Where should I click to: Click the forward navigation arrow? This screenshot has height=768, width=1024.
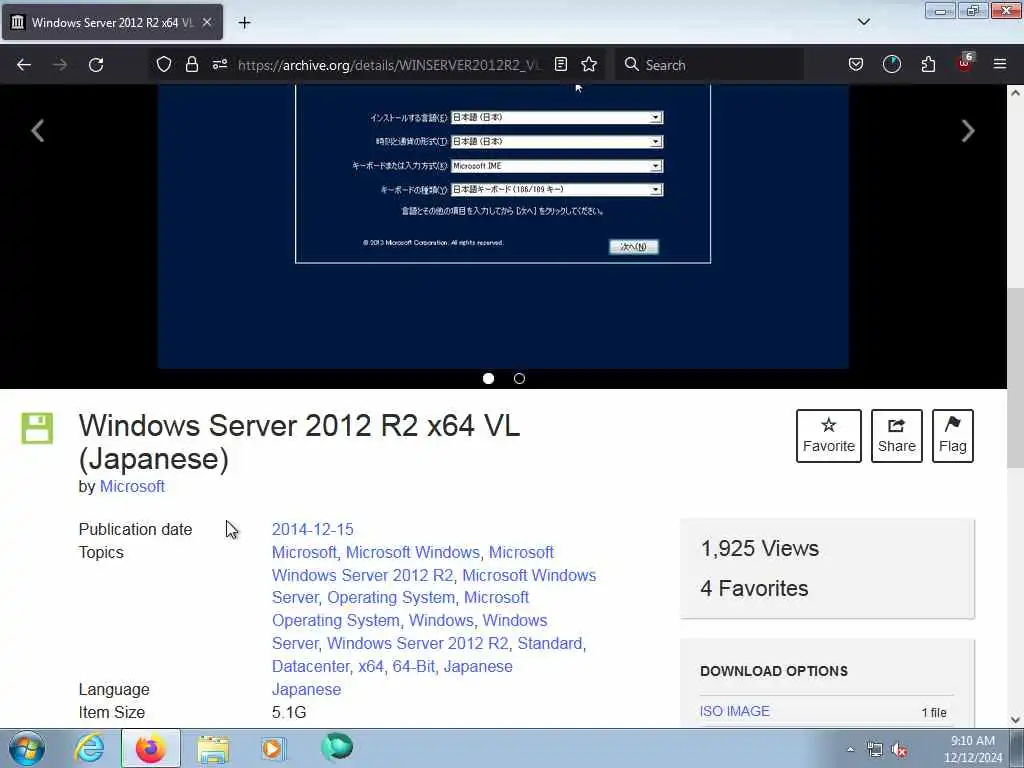60,65
